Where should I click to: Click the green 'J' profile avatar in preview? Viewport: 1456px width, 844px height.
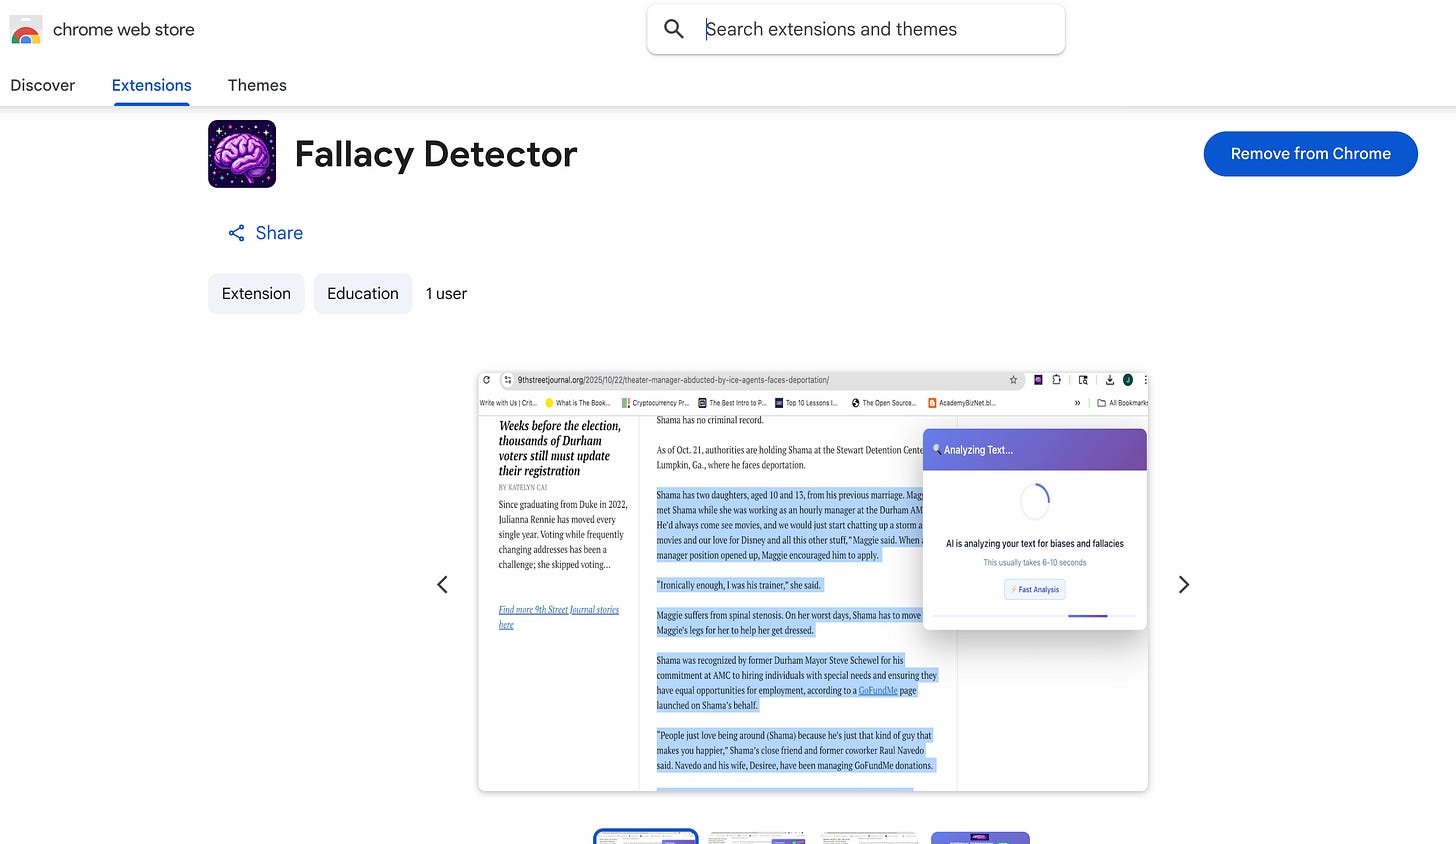click(x=1128, y=380)
